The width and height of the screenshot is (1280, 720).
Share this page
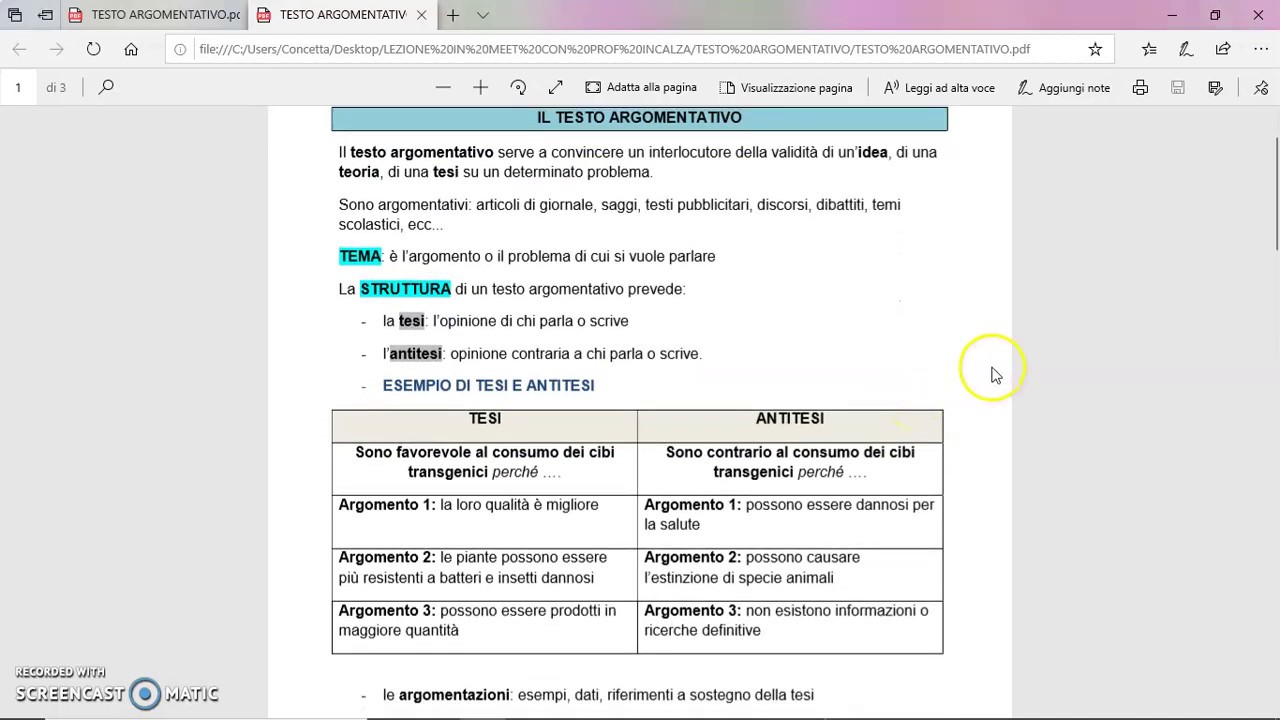[x=1223, y=49]
